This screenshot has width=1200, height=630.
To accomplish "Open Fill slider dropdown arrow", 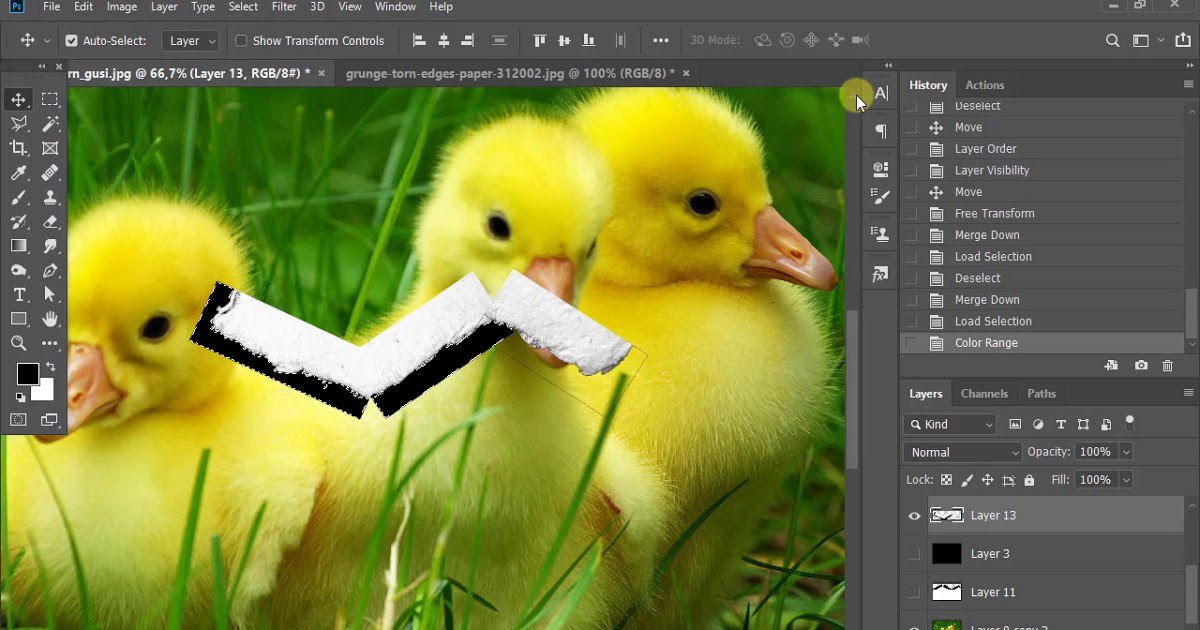I will coord(1127,480).
